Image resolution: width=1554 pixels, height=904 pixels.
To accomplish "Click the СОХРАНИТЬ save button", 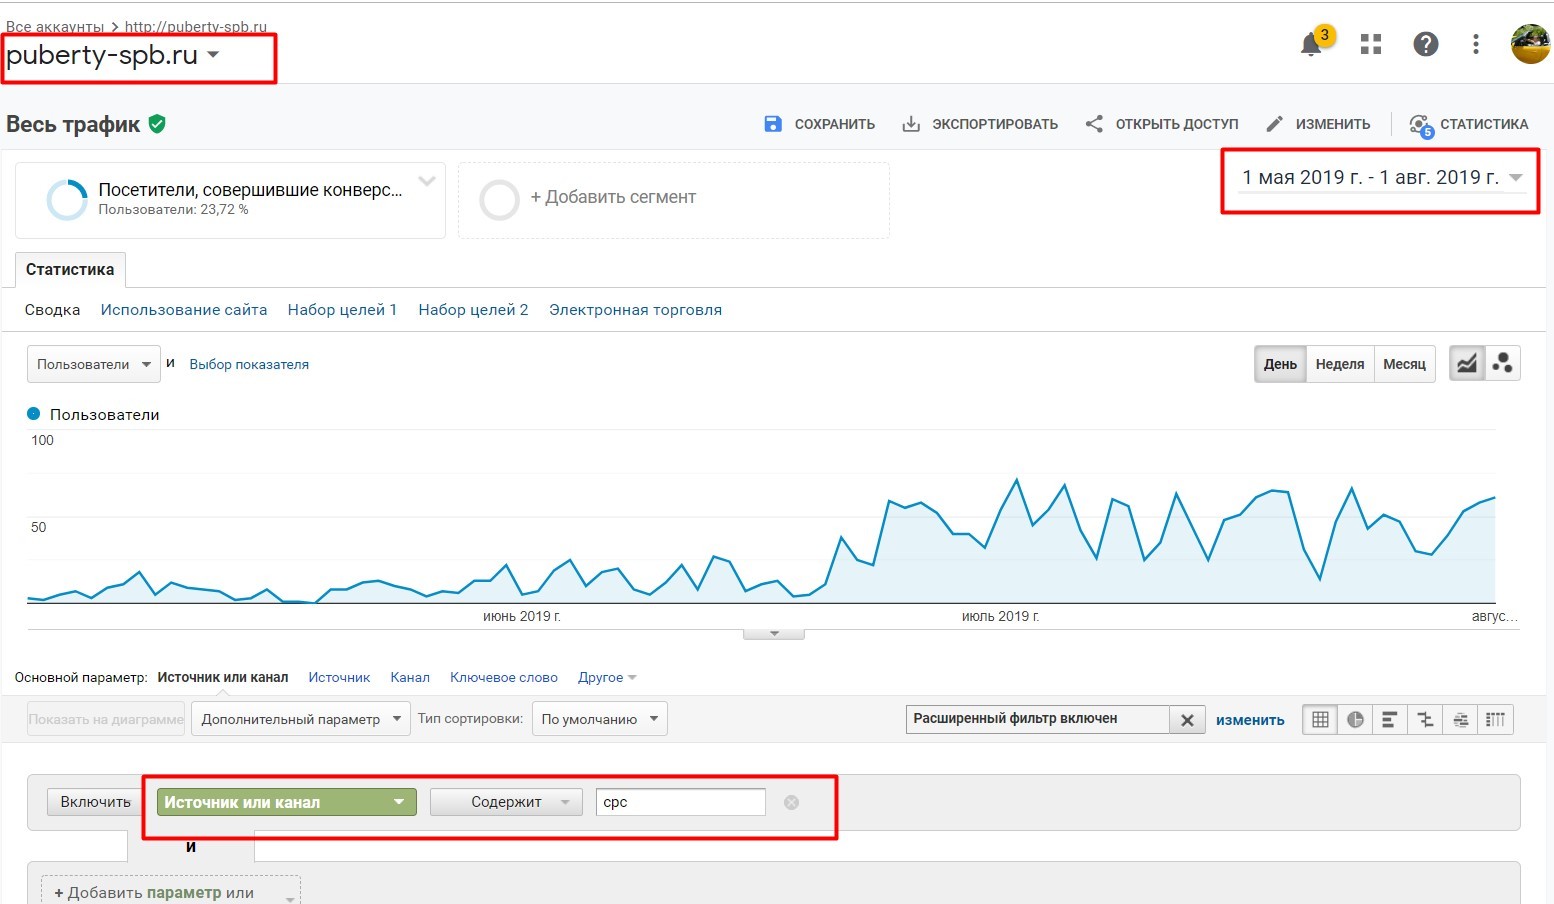I will pos(819,124).
